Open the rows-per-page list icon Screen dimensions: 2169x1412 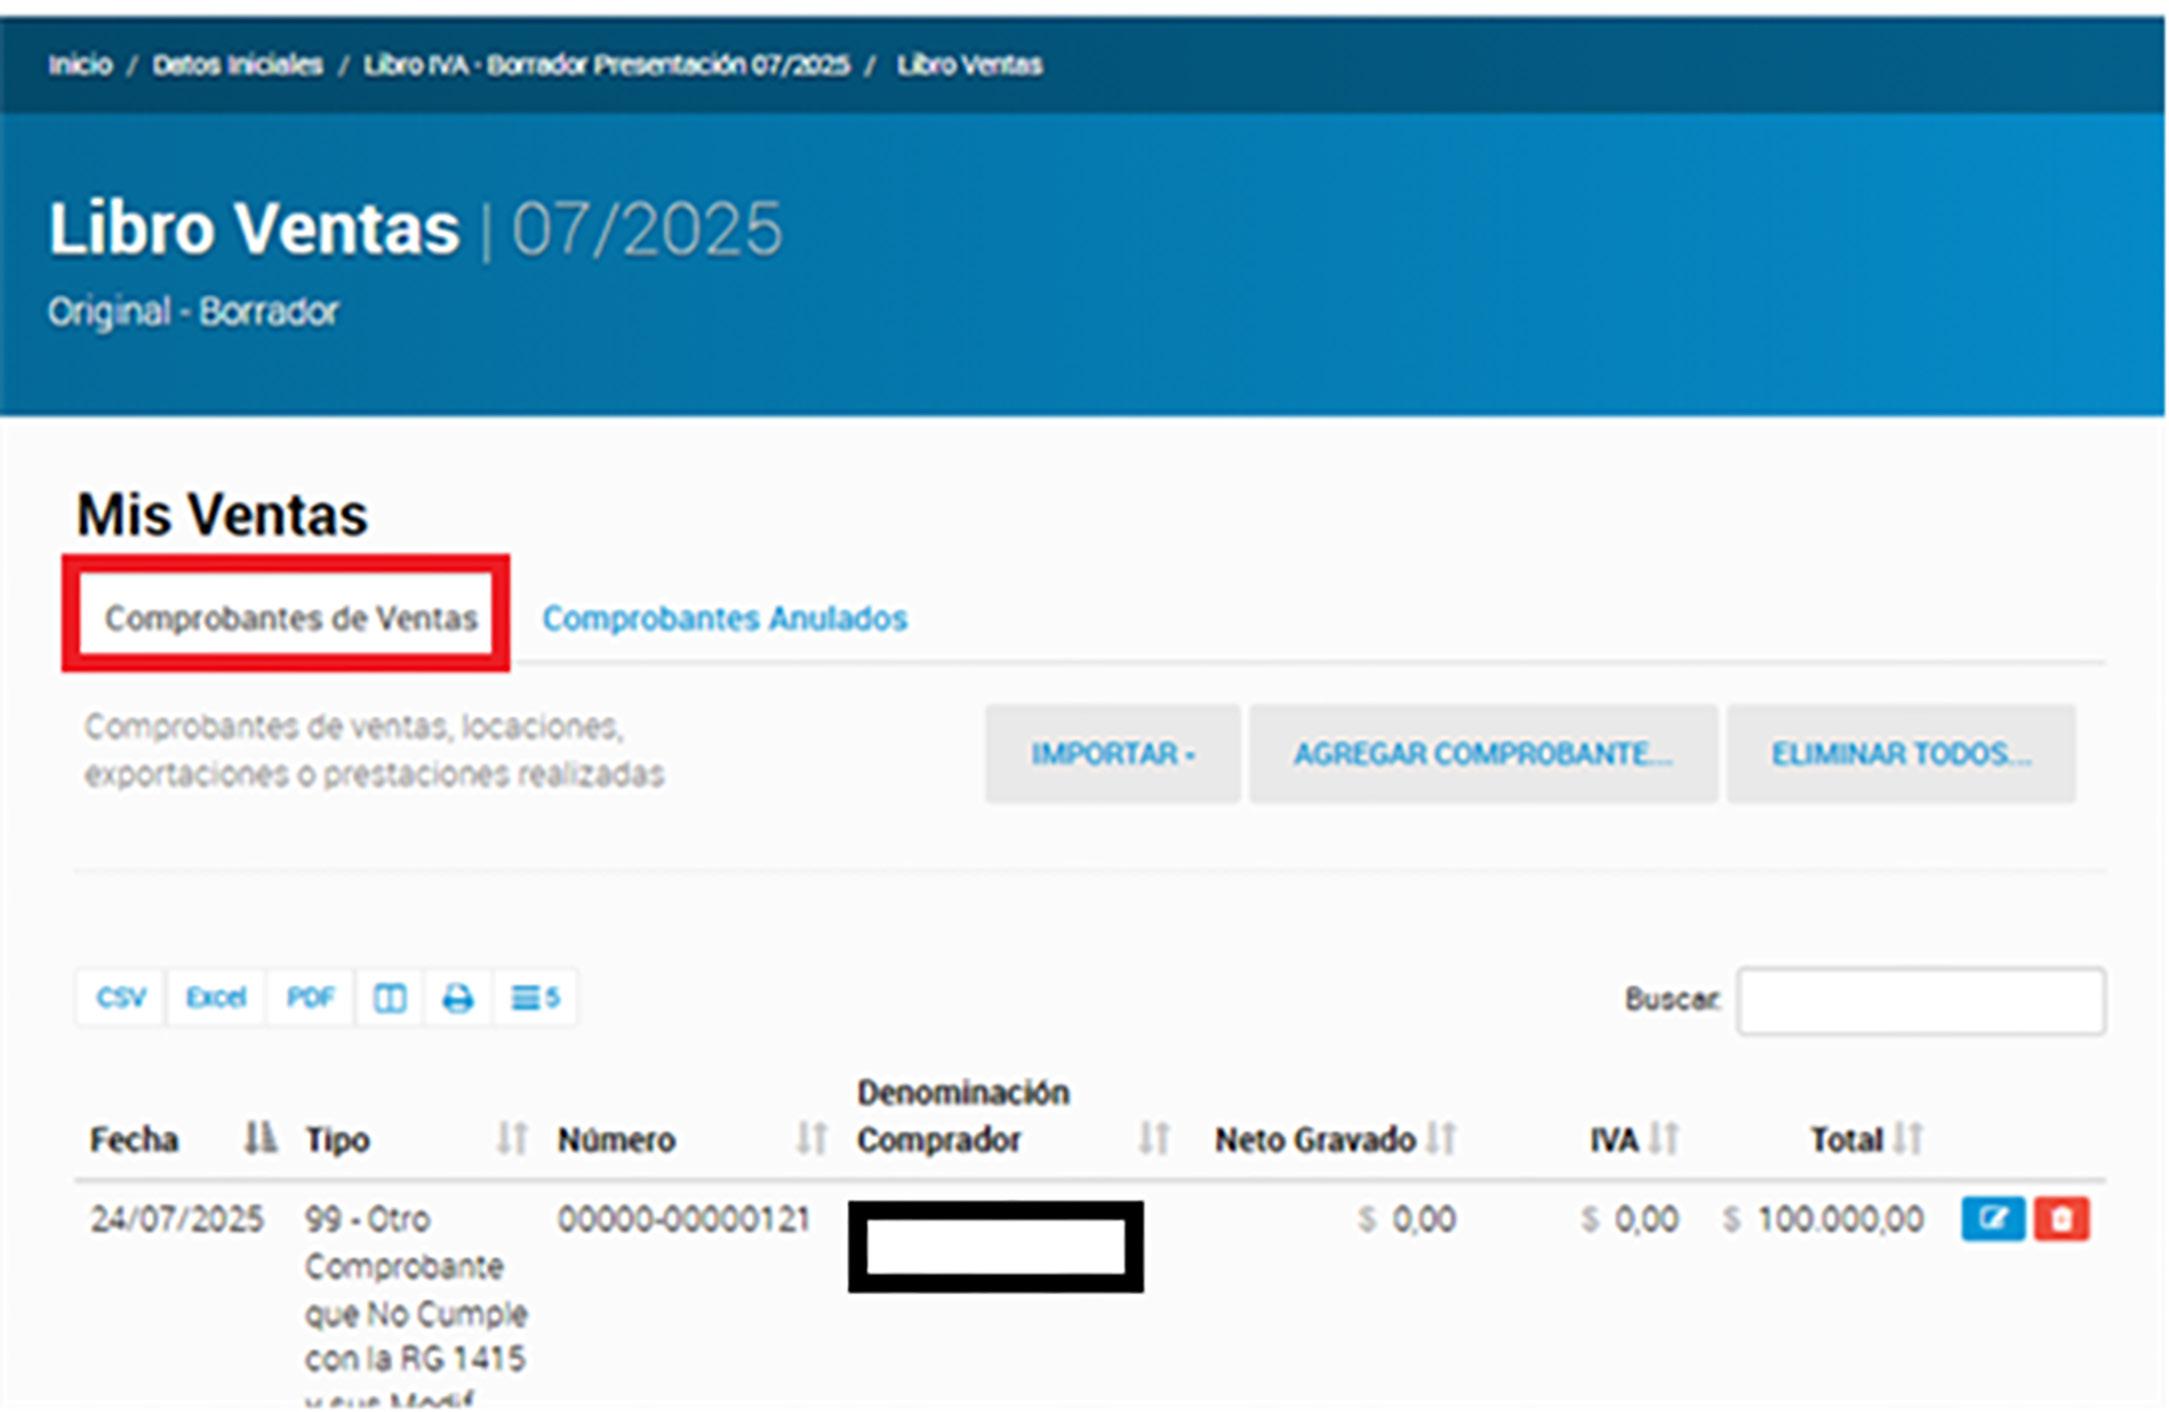535,998
